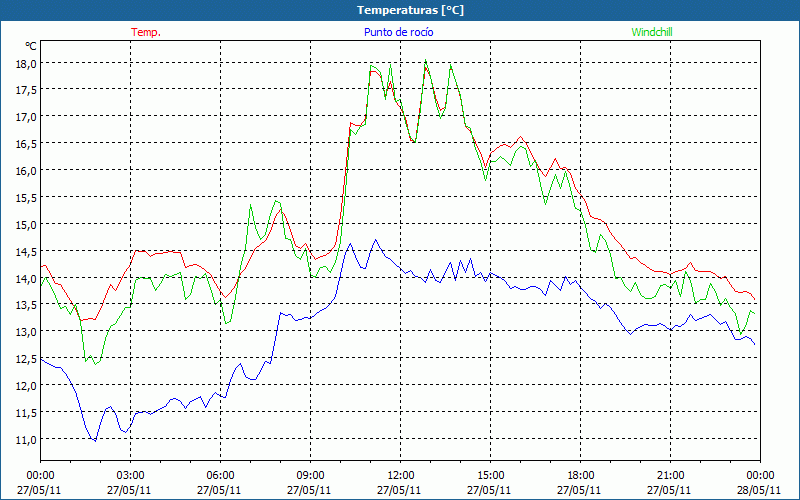Click the 18,0 y-axis value
The width and height of the screenshot is (800, 500).
coord(27,64)
